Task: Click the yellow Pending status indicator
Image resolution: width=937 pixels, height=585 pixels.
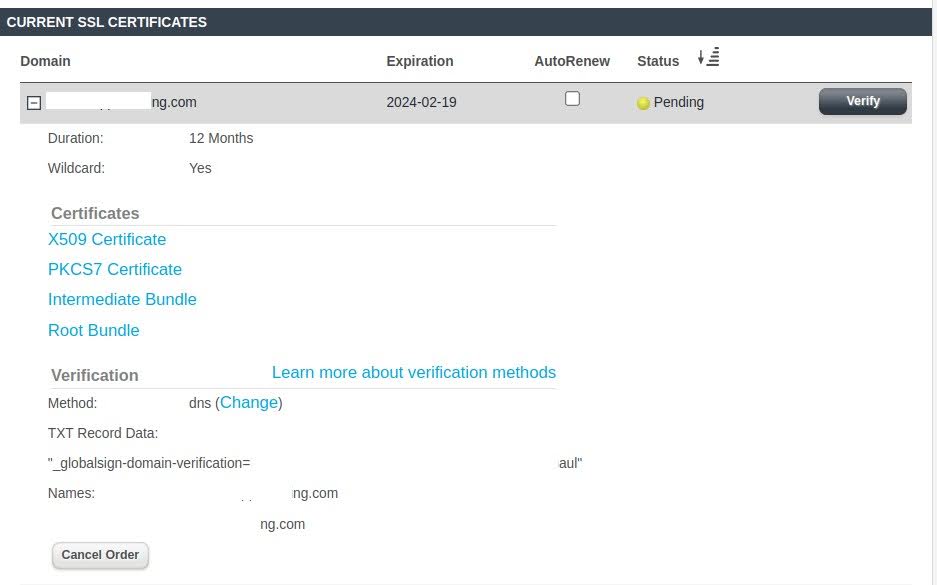Action: click(x=641, y=102)
